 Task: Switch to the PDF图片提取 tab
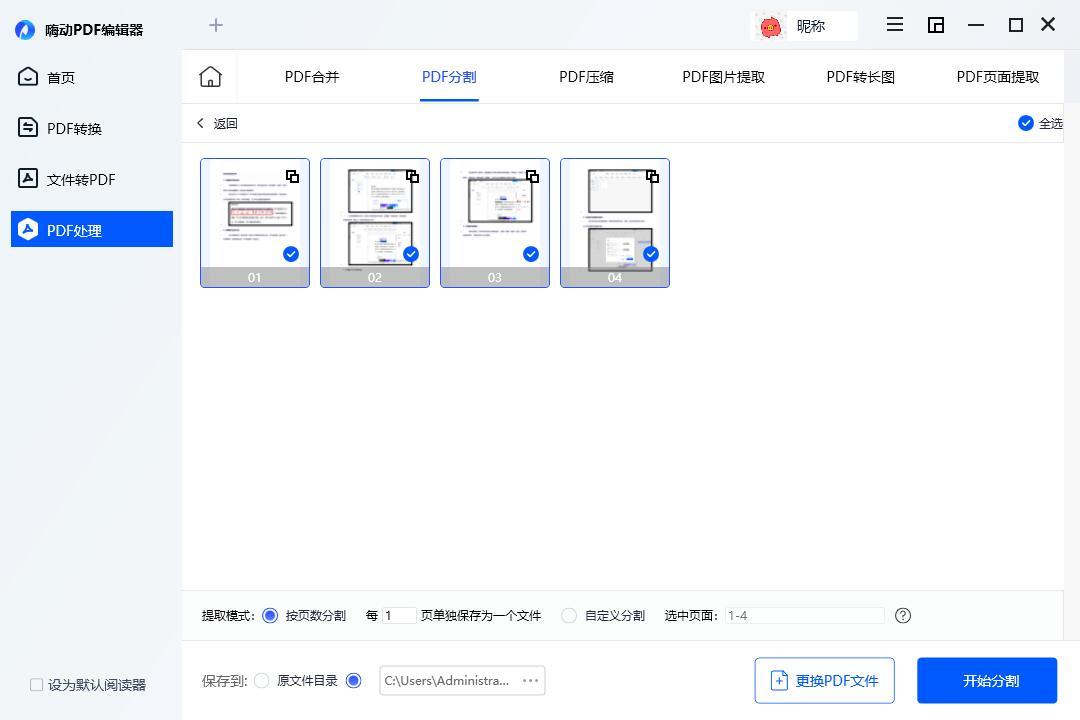723,77
